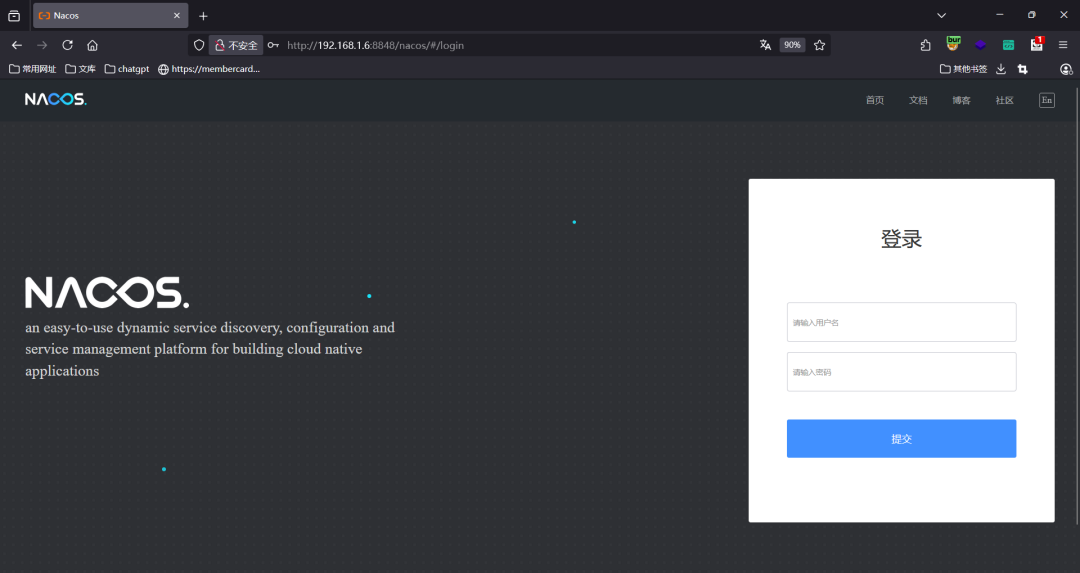The width and height of the screenshot is (1080, 573).
Task: Bookmark this page with the star icon
Action: 820,45
